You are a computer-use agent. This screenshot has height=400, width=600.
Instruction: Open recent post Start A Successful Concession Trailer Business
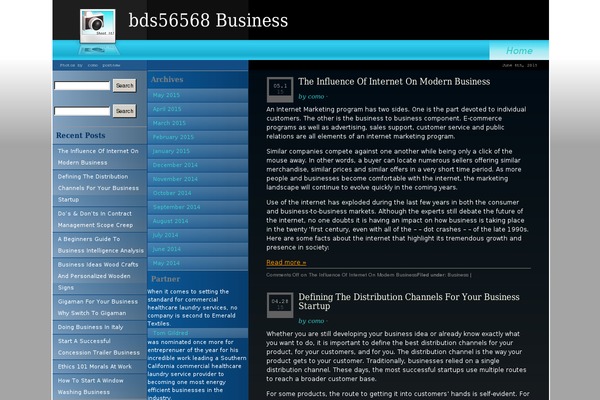(x=99, y=347)
